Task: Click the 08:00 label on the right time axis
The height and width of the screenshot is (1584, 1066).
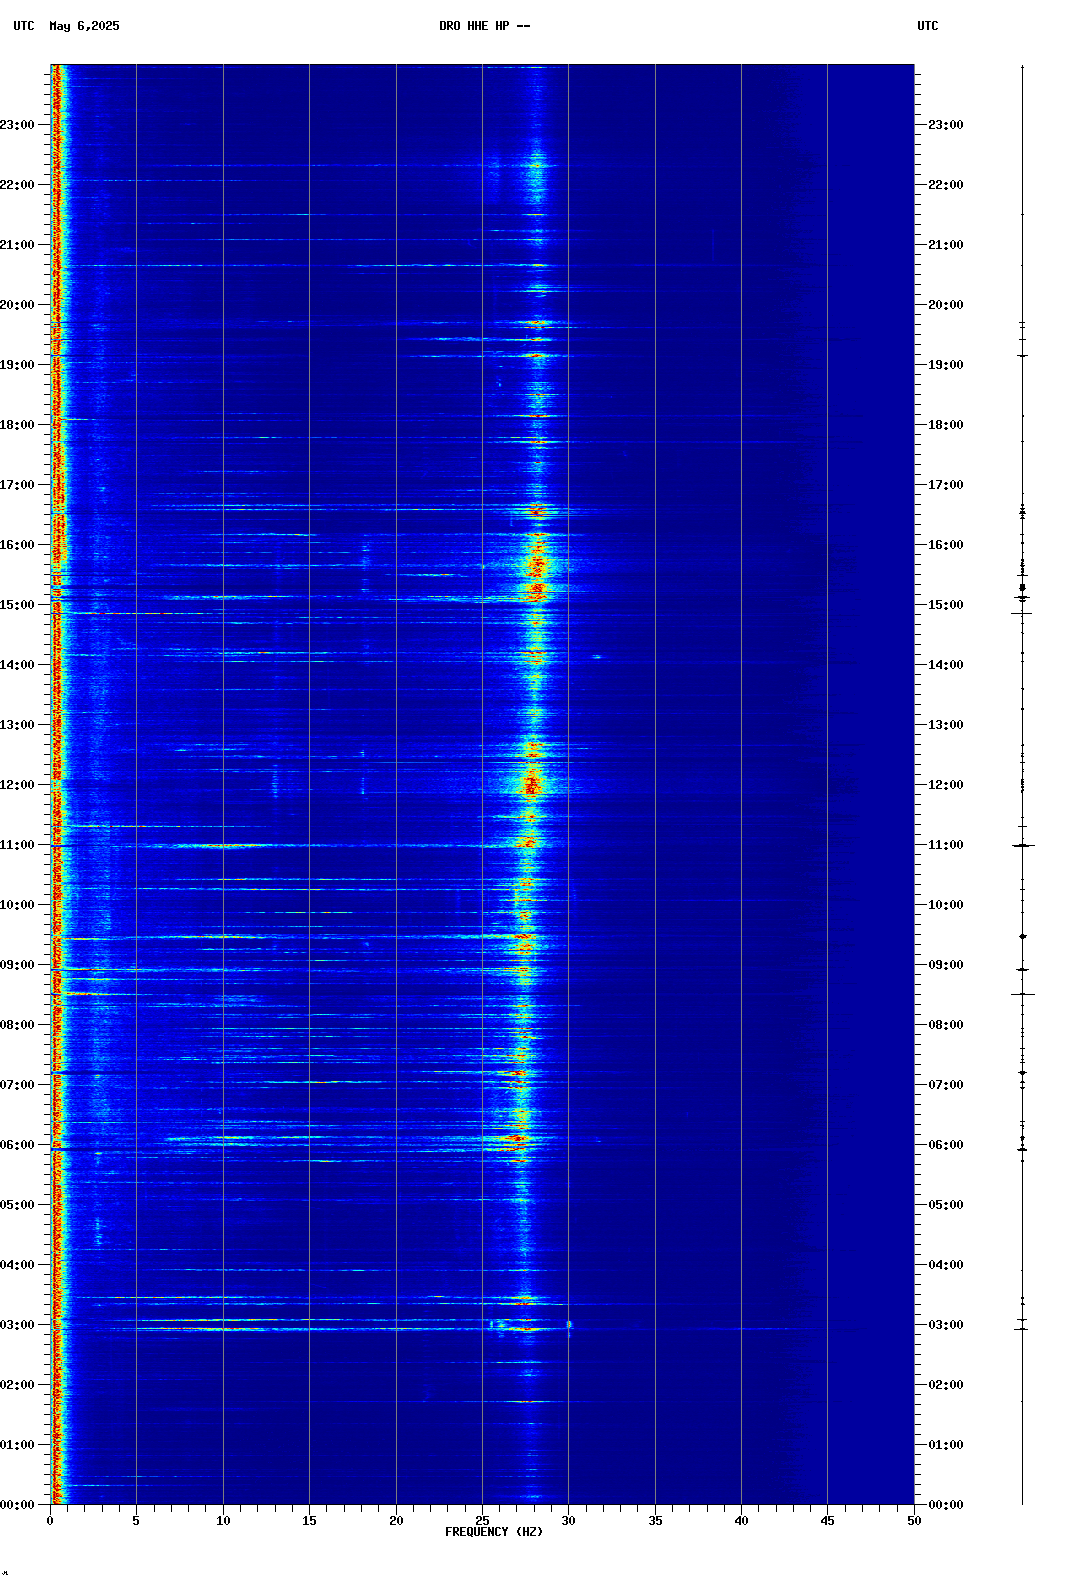Action: [x=946, y=1025]
